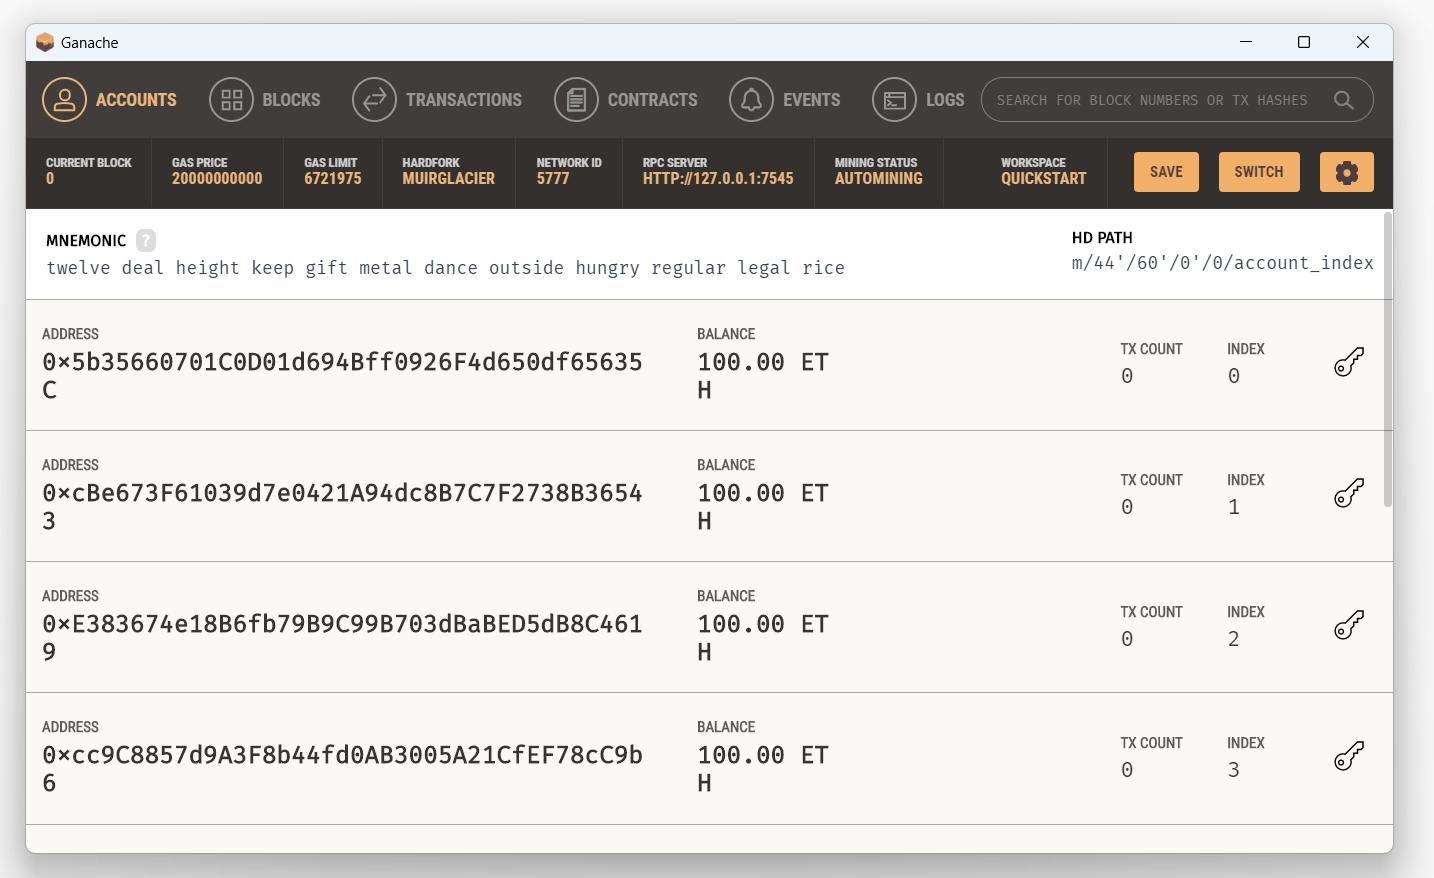Screen dimensions: 1434x878
Task: Click the 100.00 ETH balance of account index 3
Action: pos(763,769)
